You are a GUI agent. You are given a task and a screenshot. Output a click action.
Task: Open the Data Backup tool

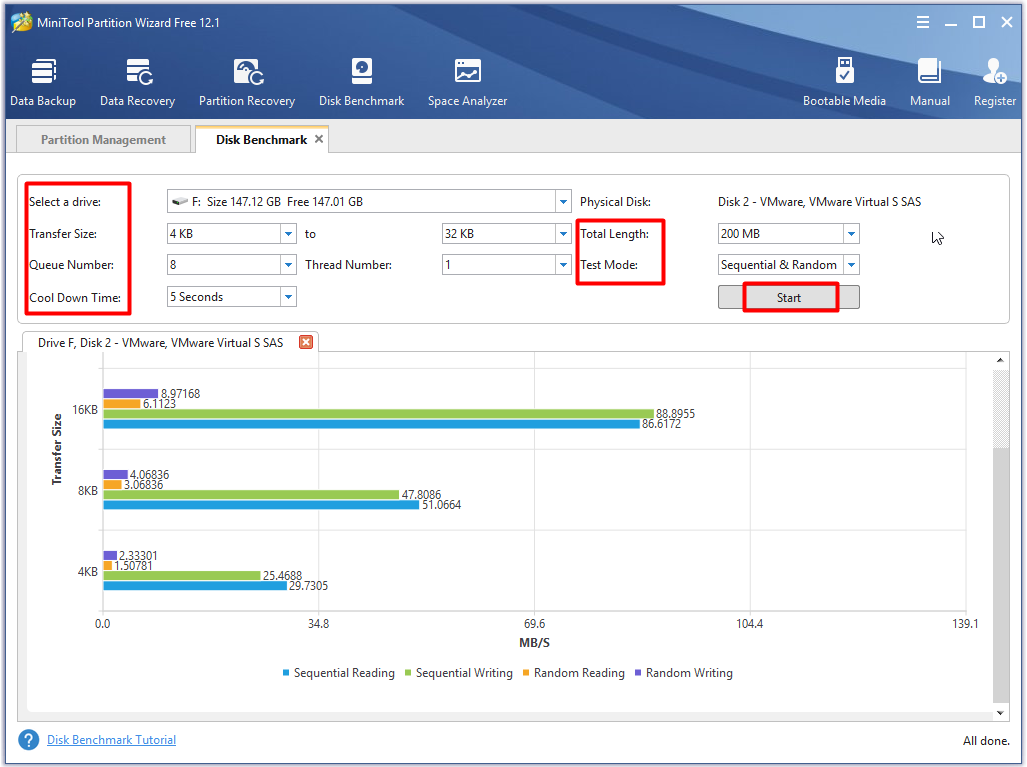[x=43, y=82]
